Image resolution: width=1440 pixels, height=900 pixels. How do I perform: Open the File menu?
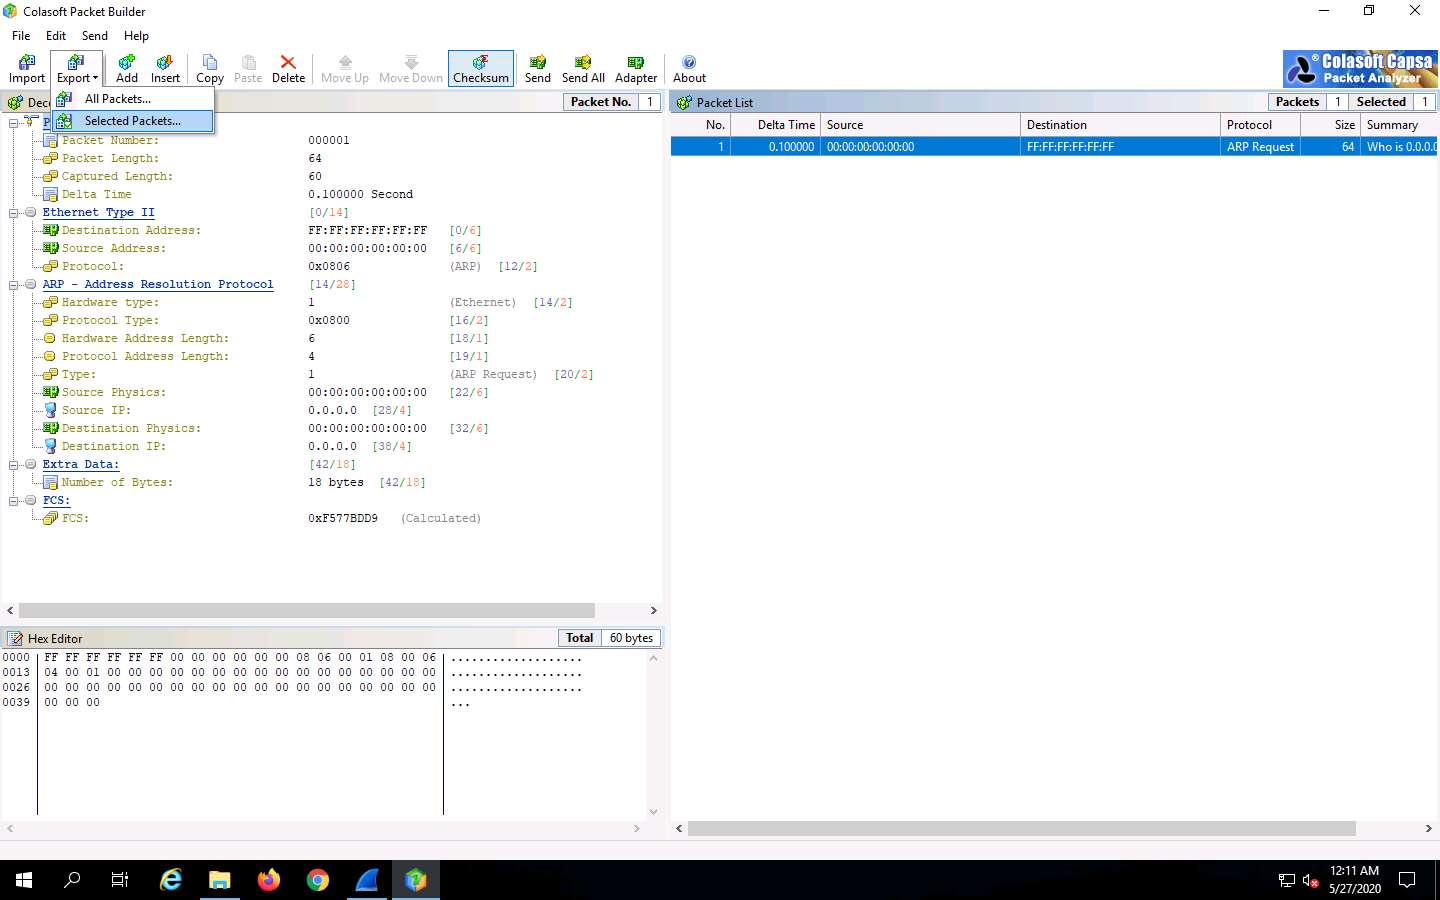(x=21, y=36)
